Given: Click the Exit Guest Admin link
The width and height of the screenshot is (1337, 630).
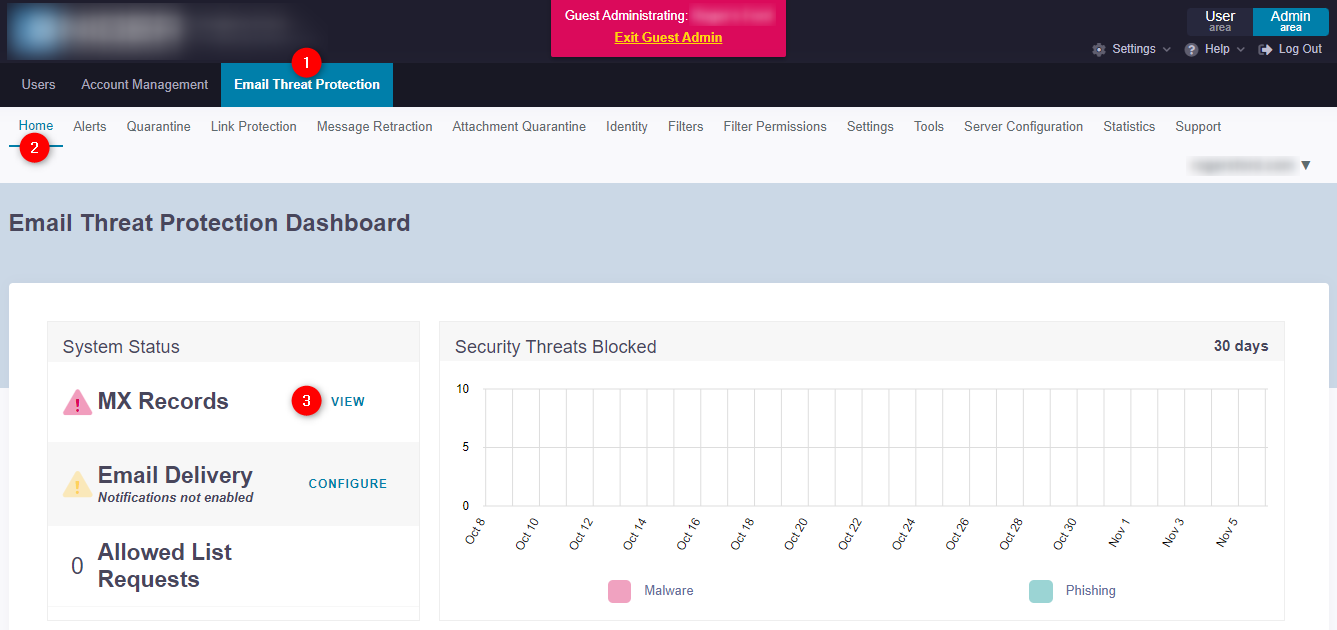Looking at the screenshot, I should pos(668,37).
